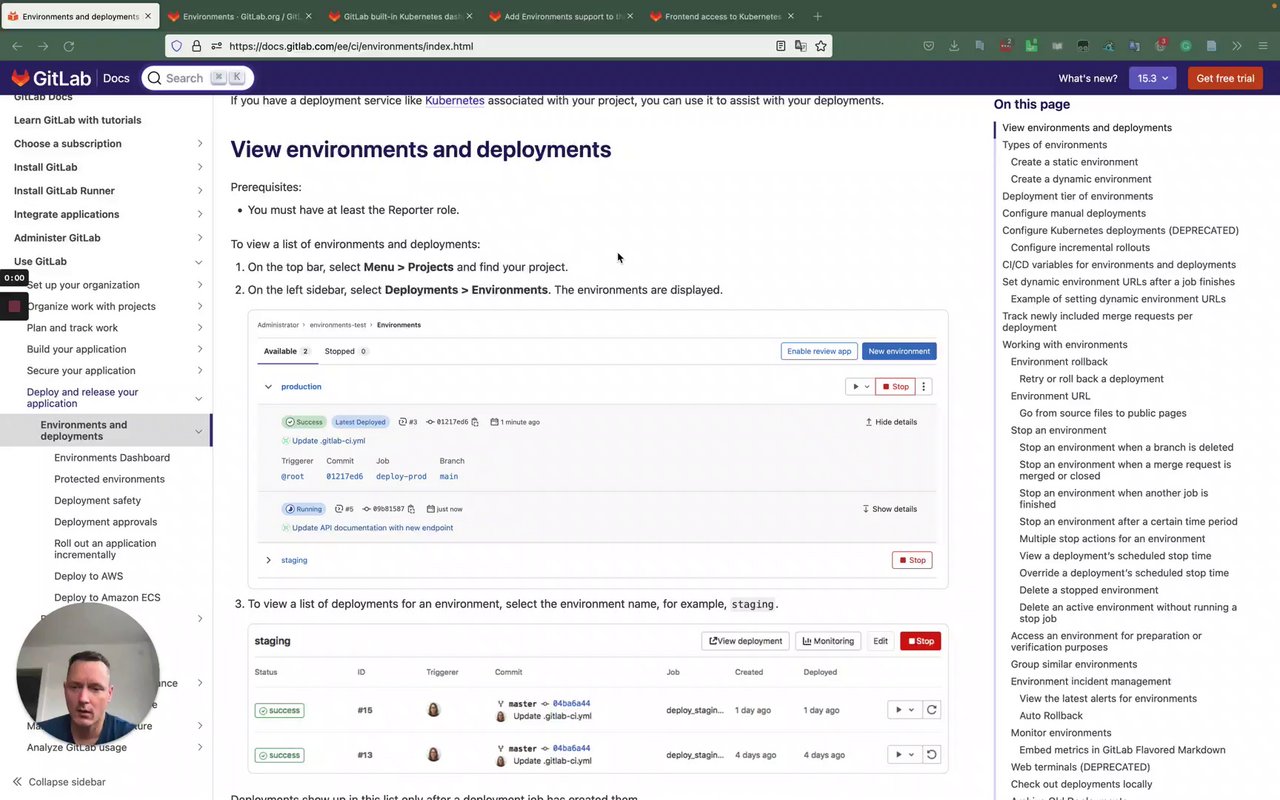Collapse the production environment row
This screenshot has width=1280, height=800.
pyautogui.click(x=268, y=386)
